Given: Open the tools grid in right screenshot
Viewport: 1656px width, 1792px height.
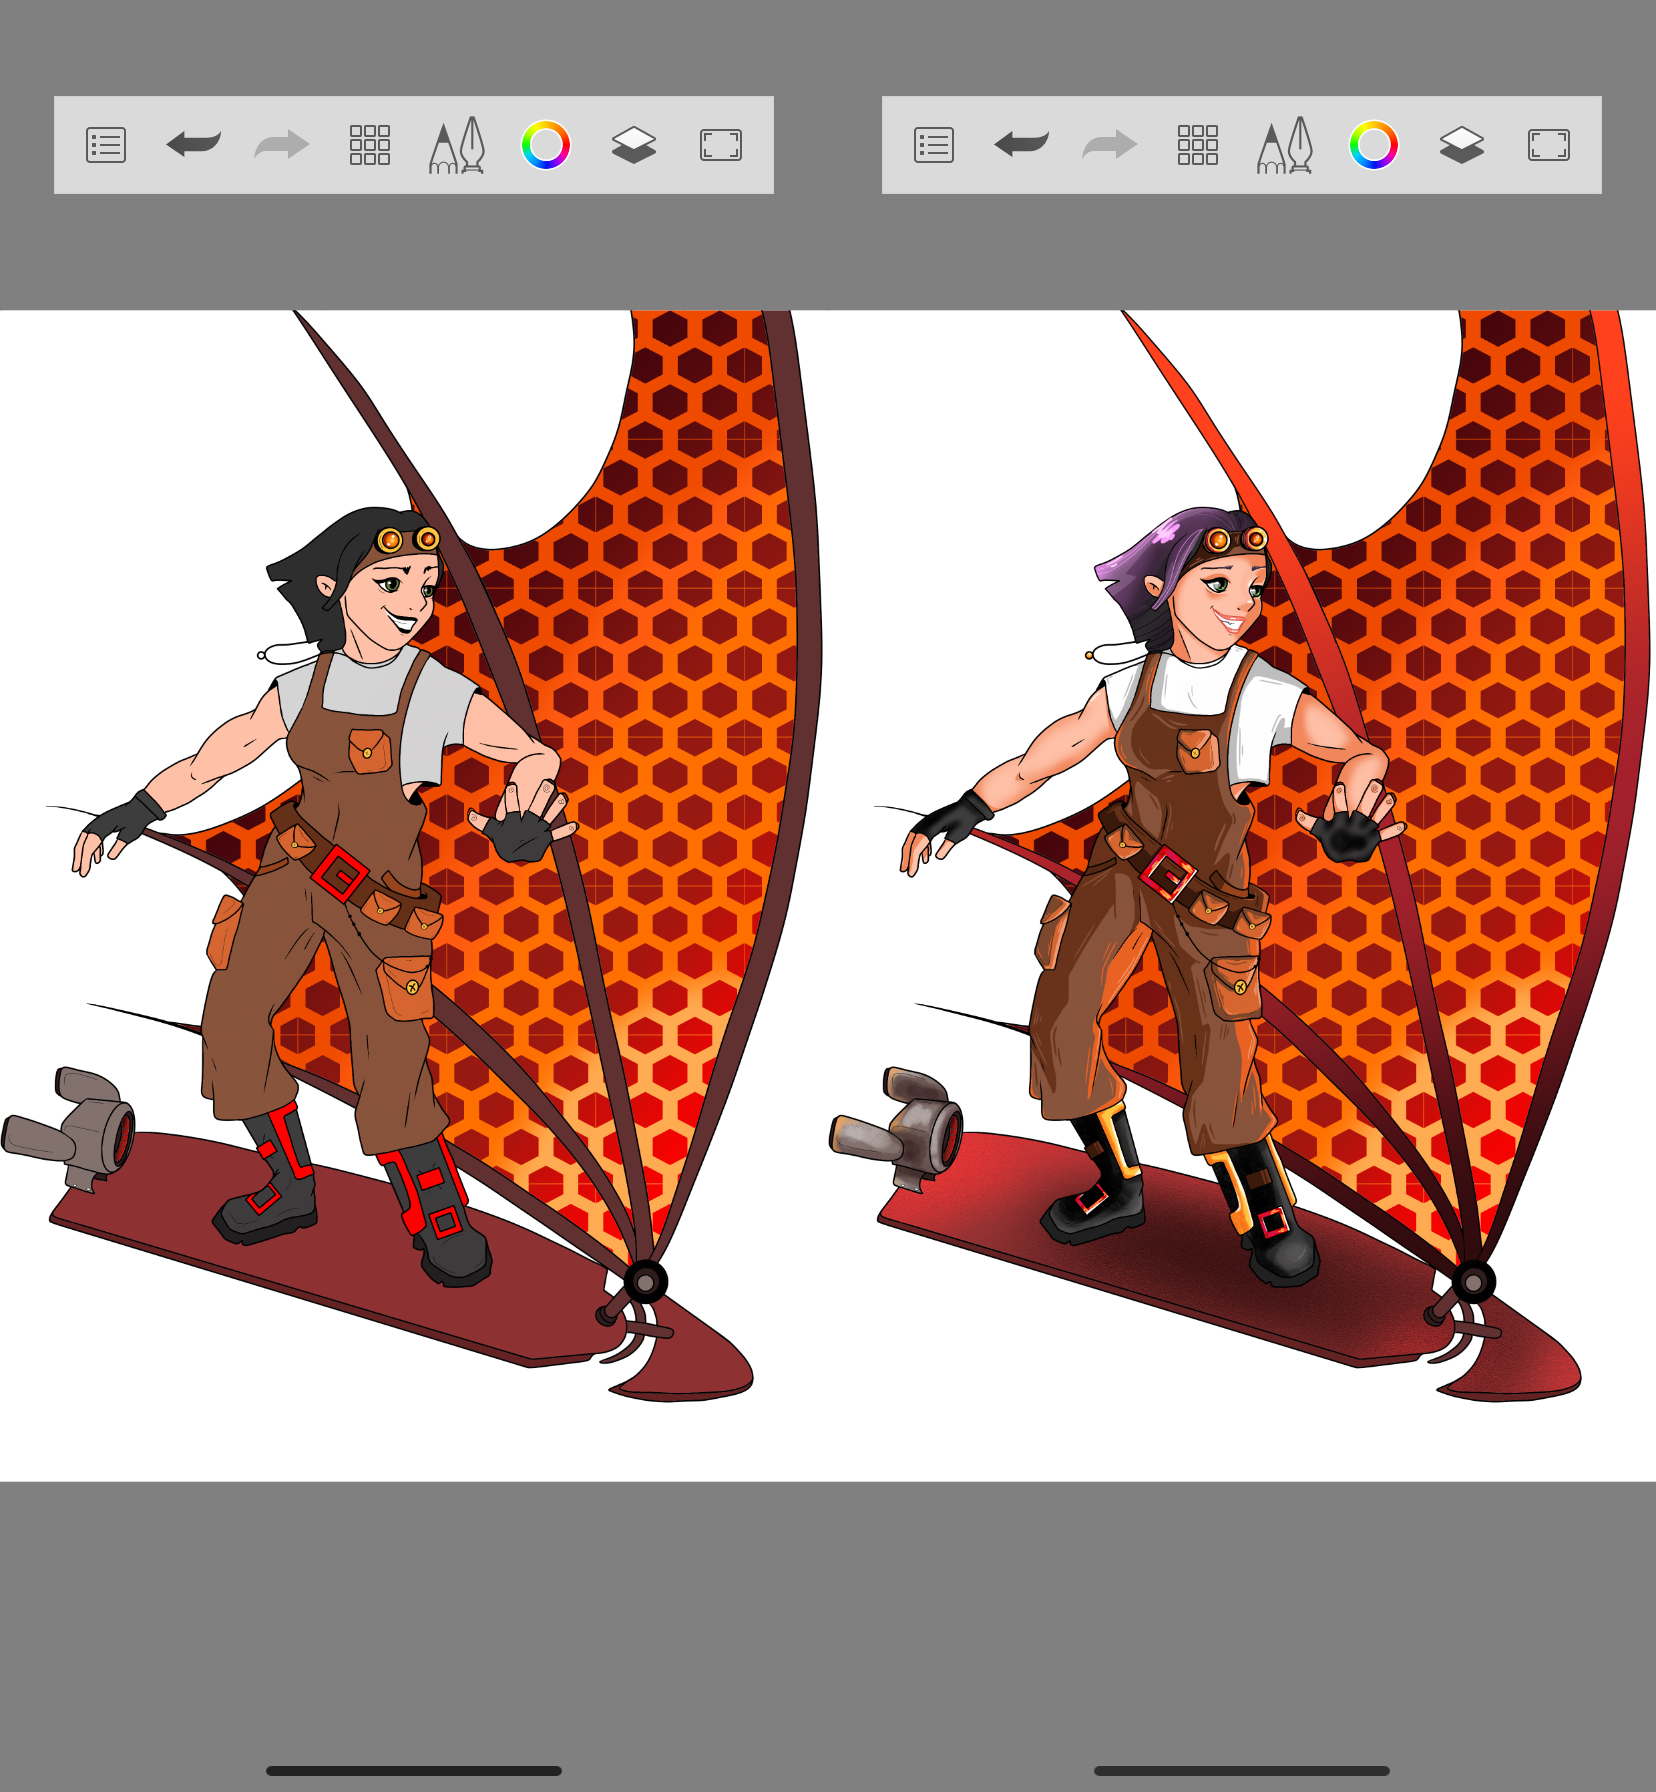Looking at the screenshot, I should pos(1198,145).
